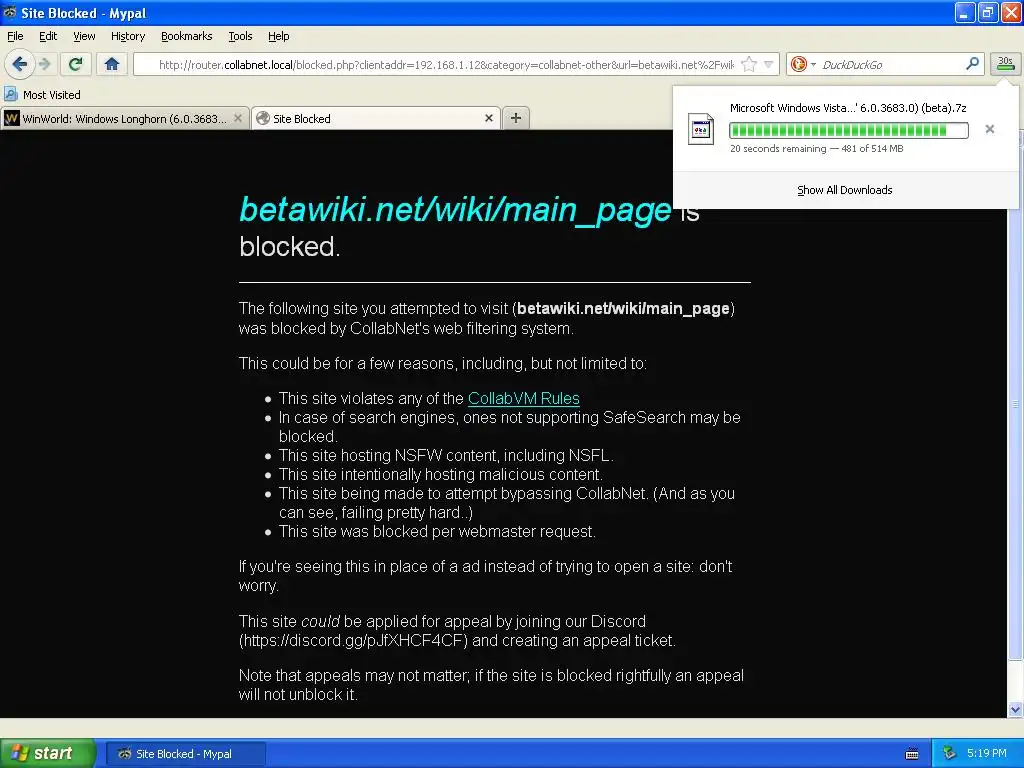Open the Home page button
The image size is (1024, 768).
pos(112,64)
